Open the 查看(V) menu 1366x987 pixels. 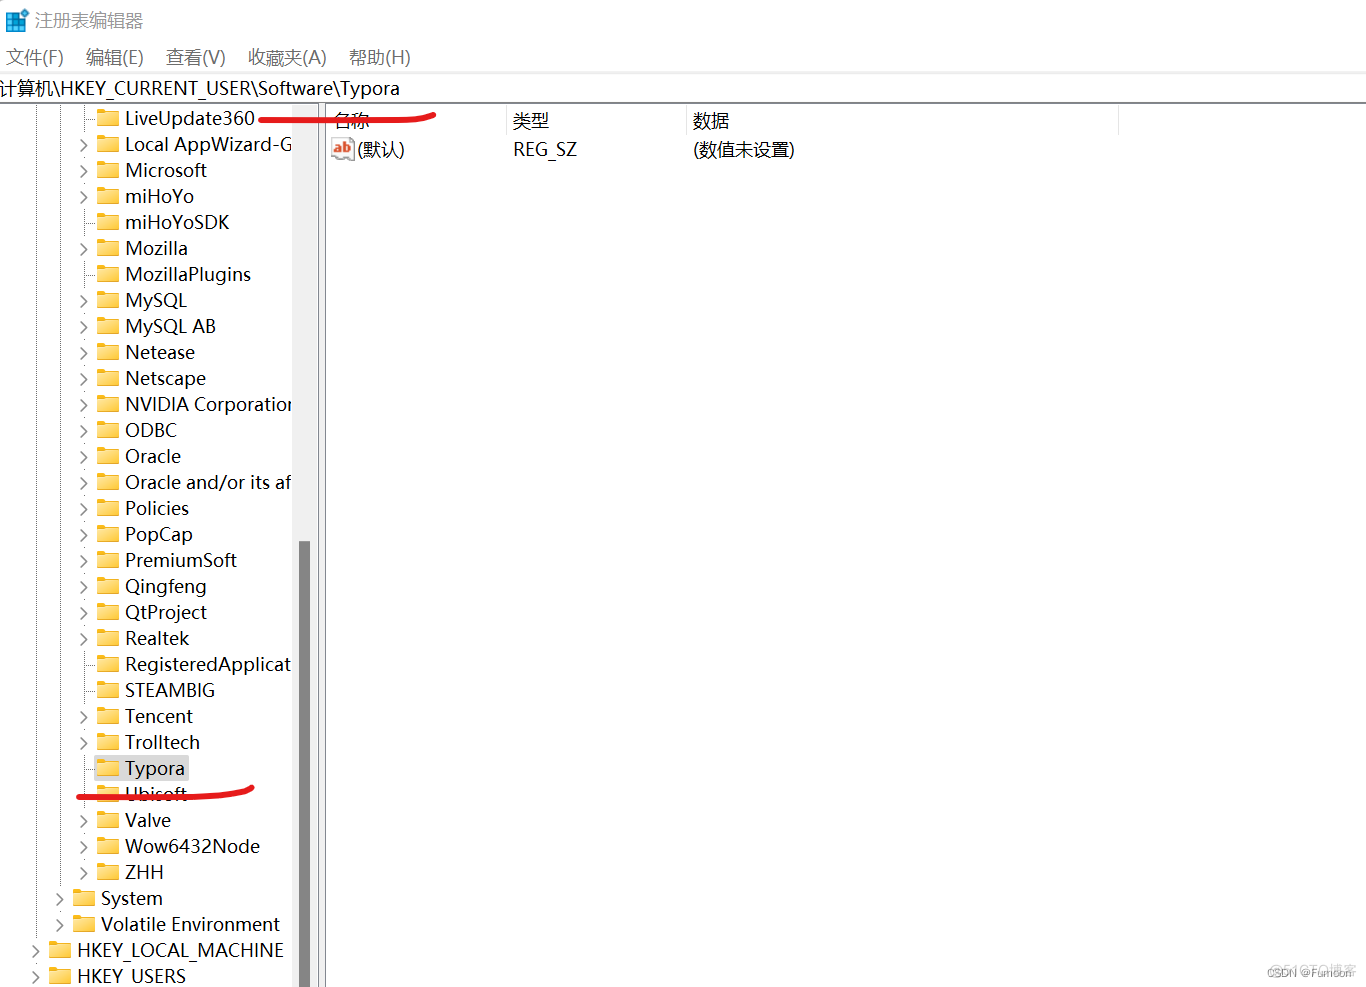click(196, 58)
